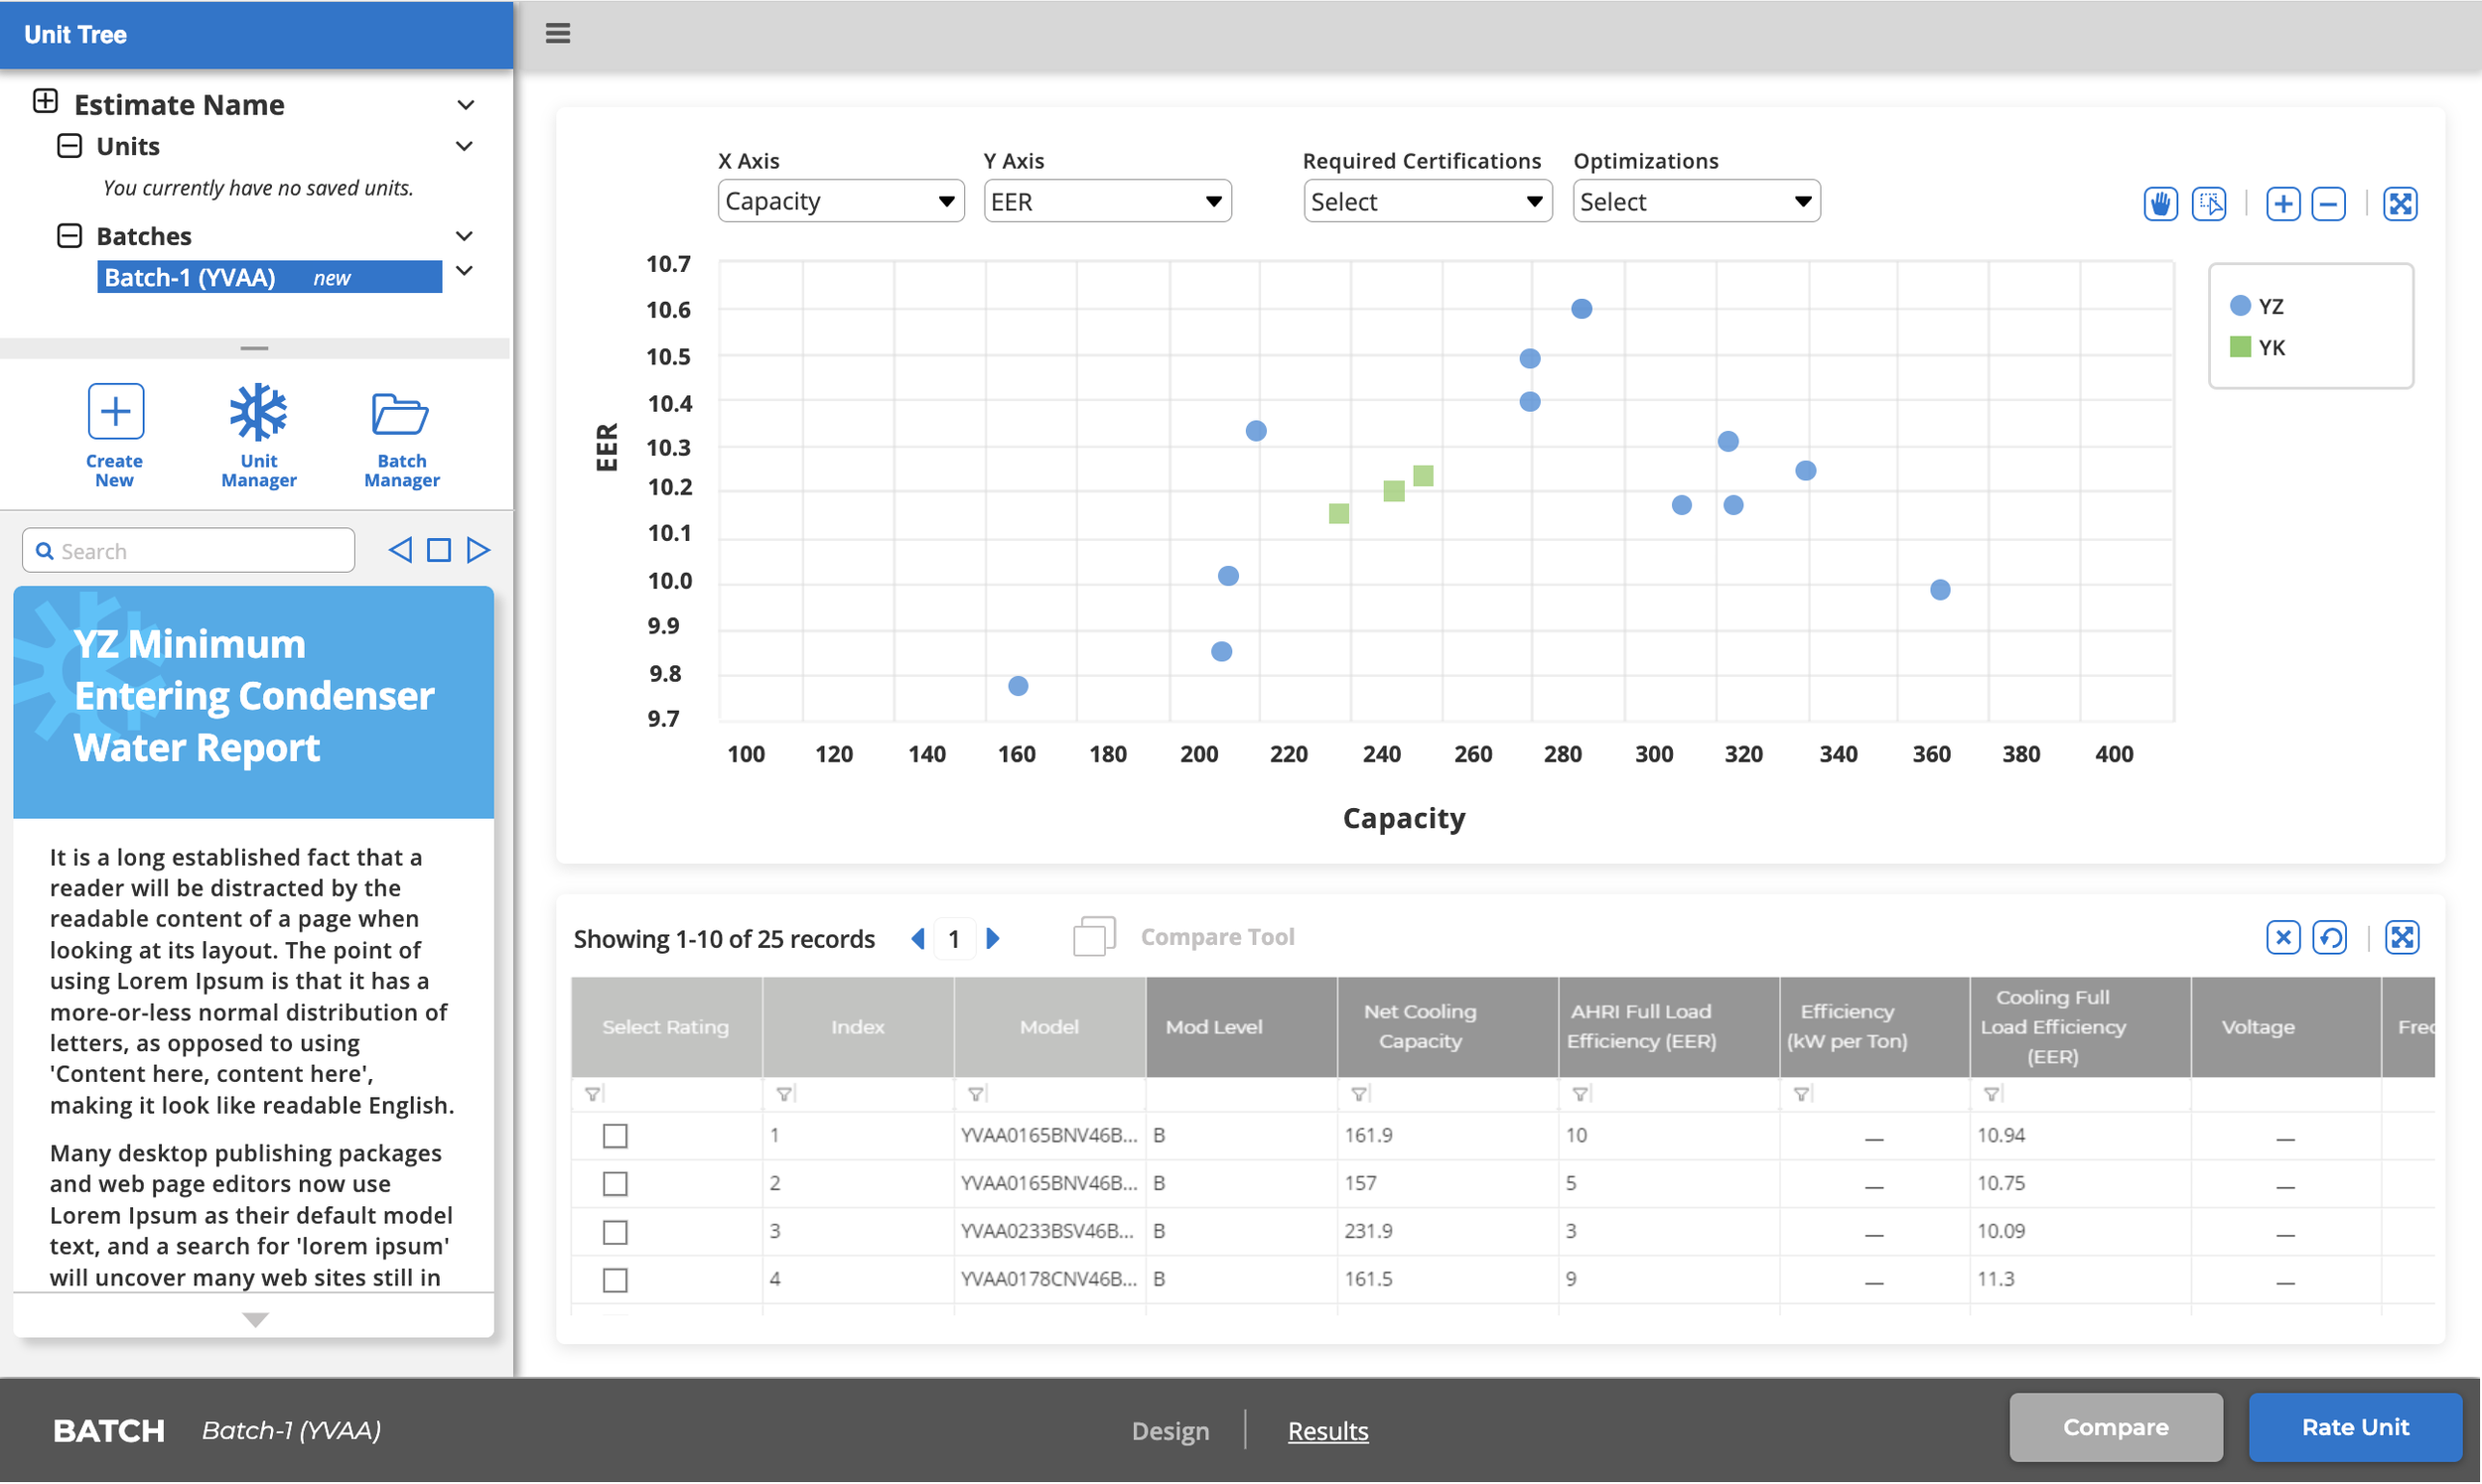Open Batch Manager folder icon
Viewport: 2482px width, 1484px height.
(x=400, y=413)
